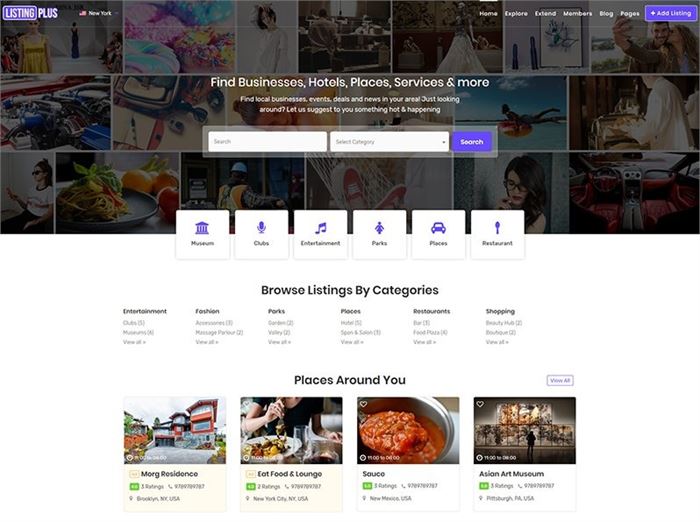Click the Places car icon
Screen dimensions: 700x522
pos(438,229)
